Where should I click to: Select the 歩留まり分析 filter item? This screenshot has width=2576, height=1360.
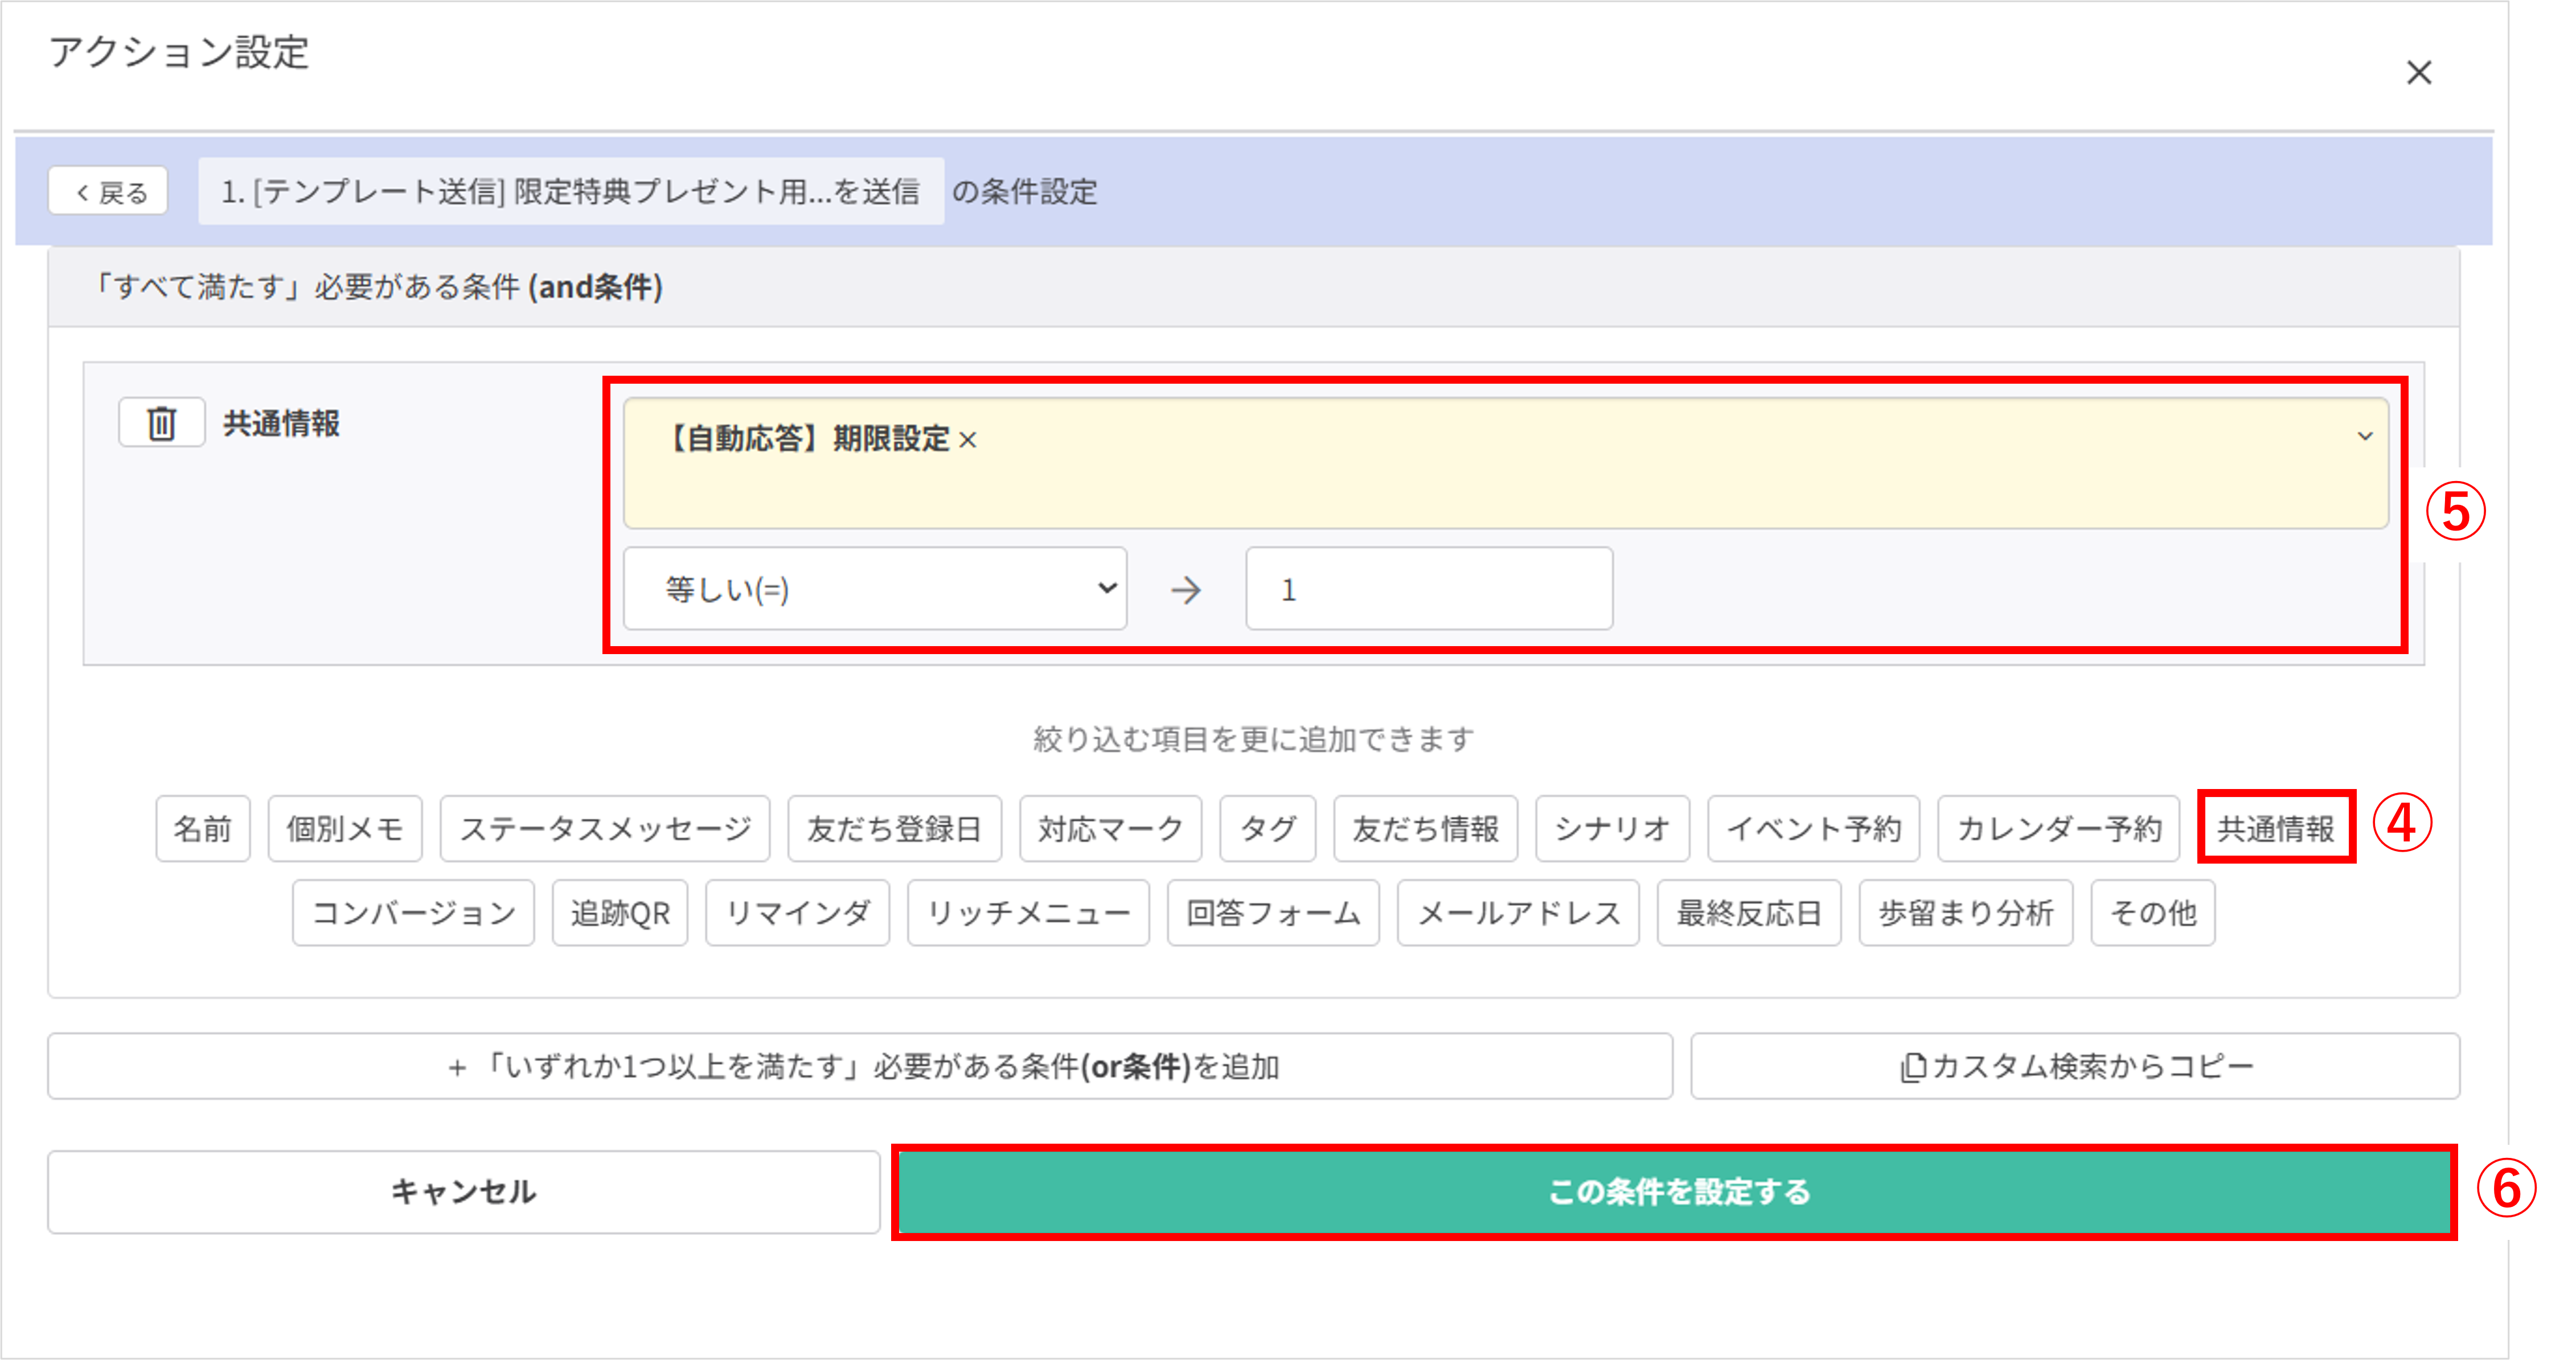coord(1965,912)
